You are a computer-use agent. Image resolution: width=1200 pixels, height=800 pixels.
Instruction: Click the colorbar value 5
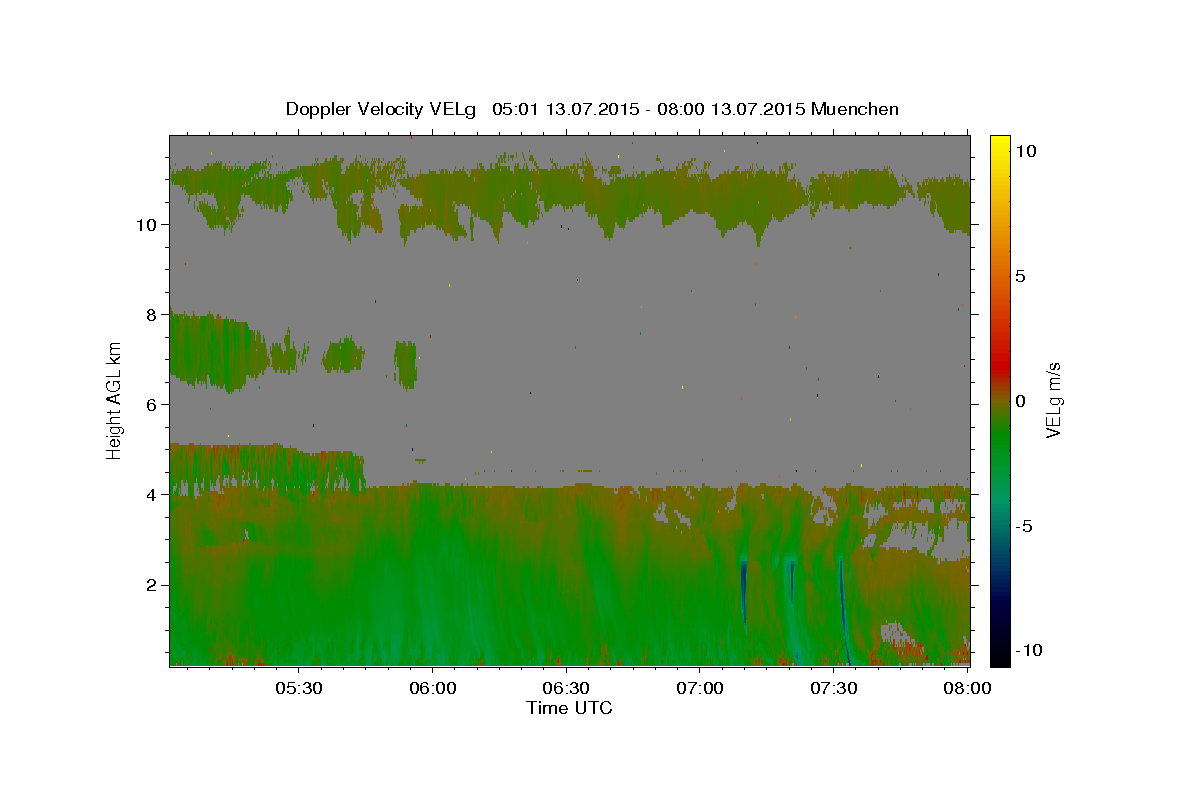click(1020, 276)
